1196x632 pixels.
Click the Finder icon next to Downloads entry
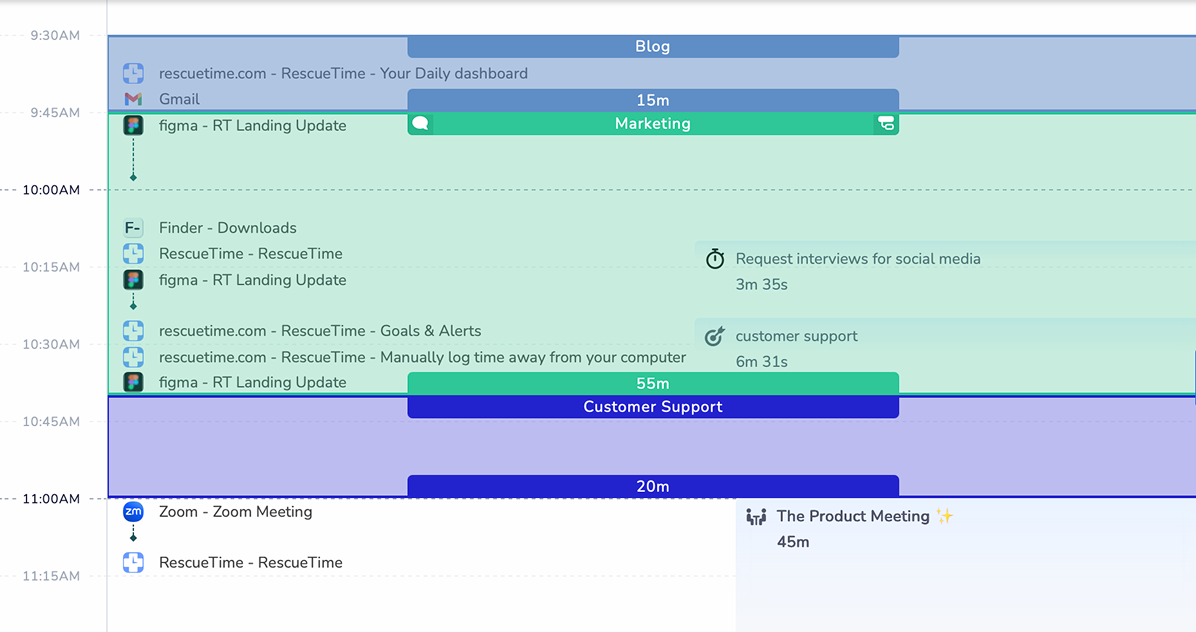(133, 227)
